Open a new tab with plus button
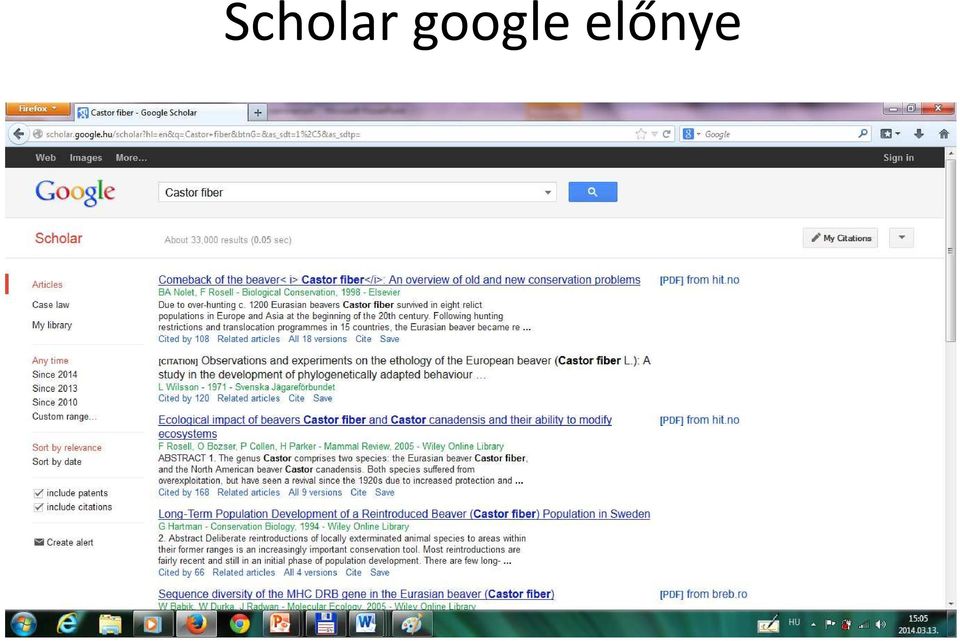The width and height of the screenshot is (960, 641). point(258,113)
